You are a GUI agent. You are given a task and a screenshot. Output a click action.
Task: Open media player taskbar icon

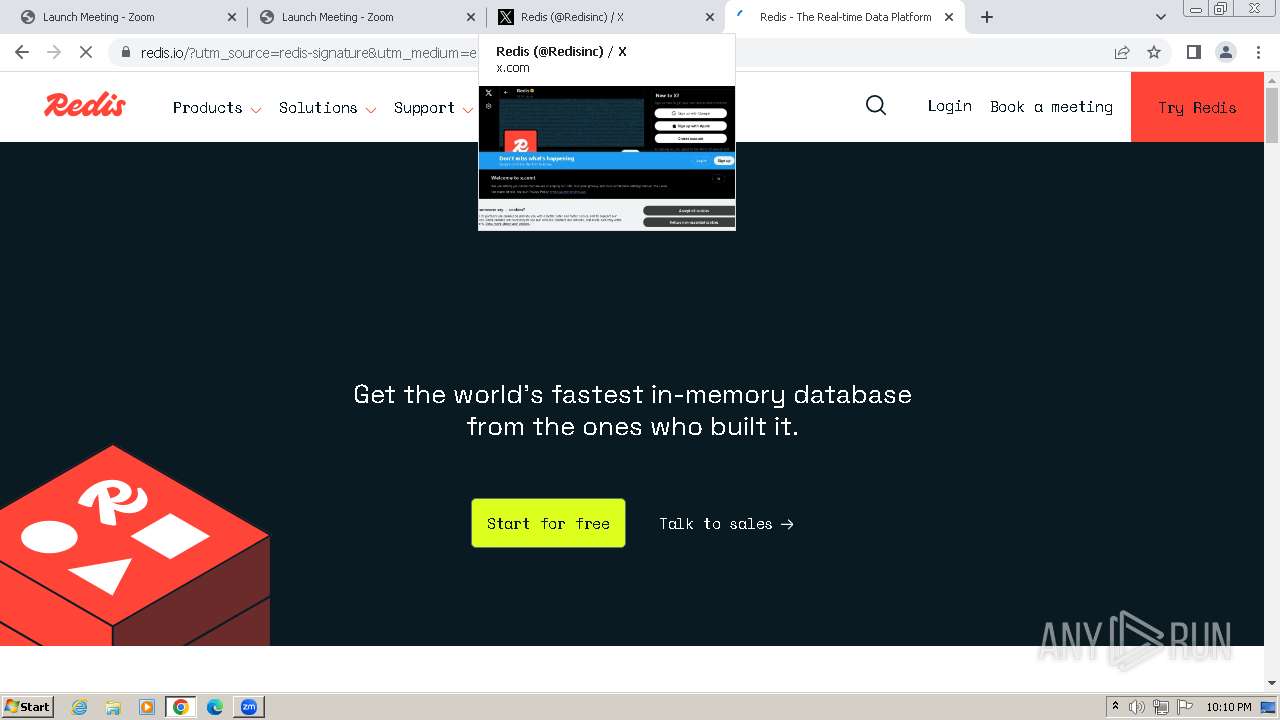[x=147, y=707]
